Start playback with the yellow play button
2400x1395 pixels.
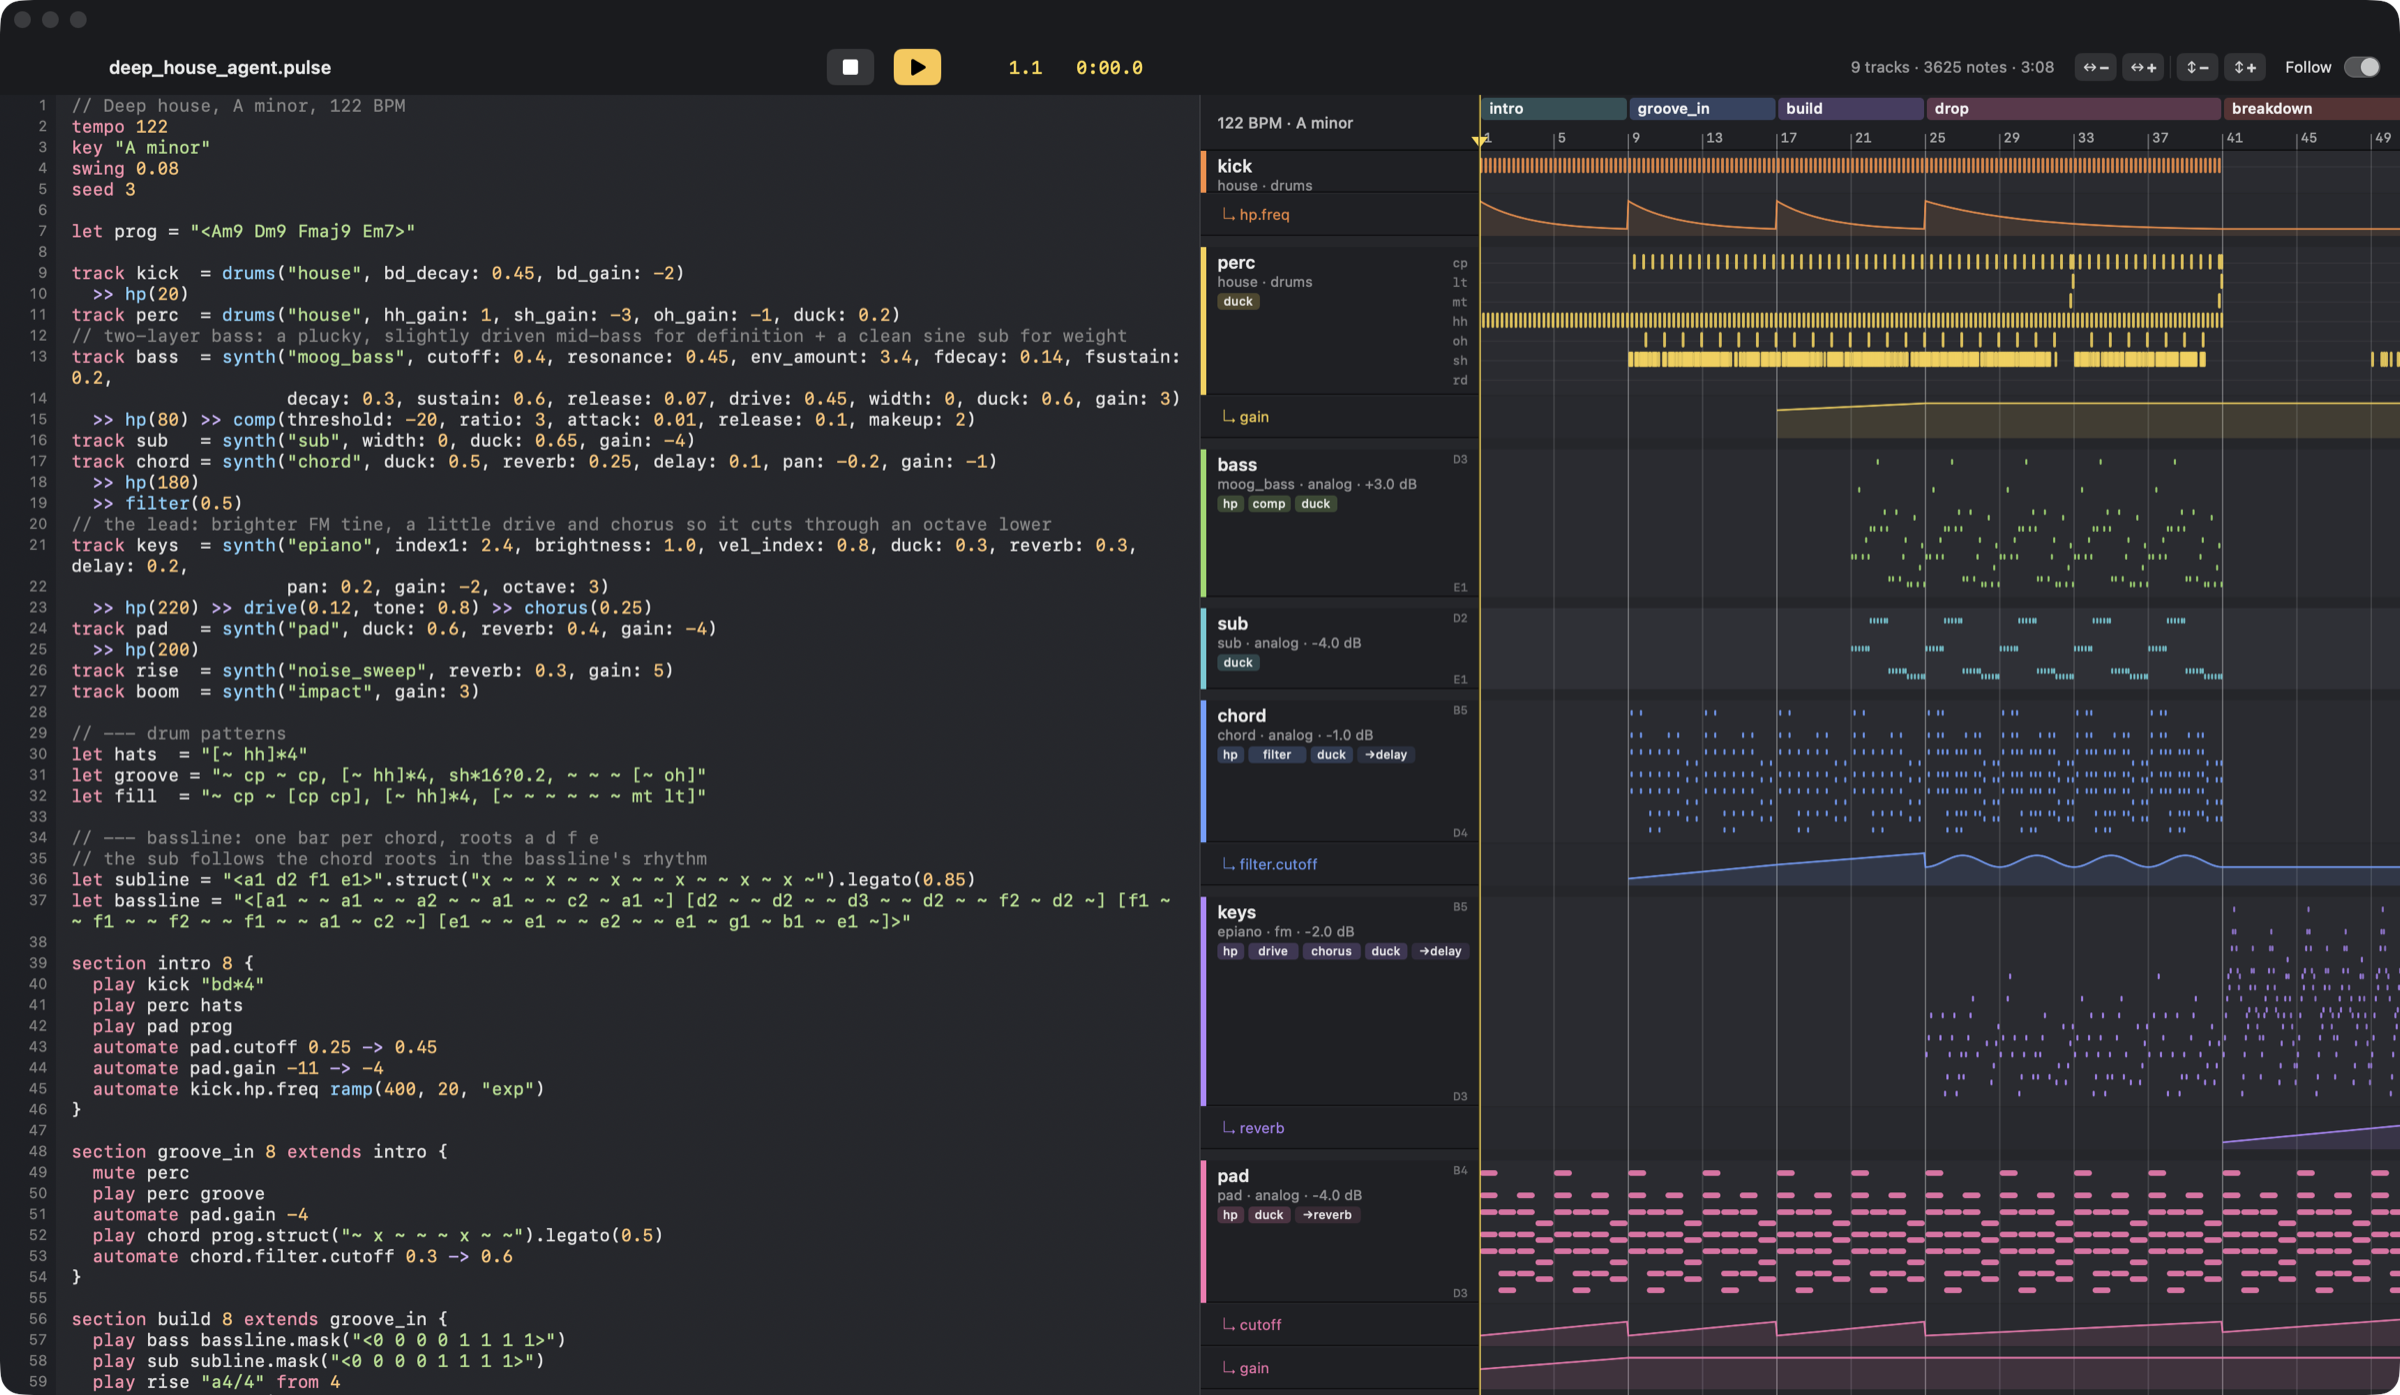pos(917,67)
